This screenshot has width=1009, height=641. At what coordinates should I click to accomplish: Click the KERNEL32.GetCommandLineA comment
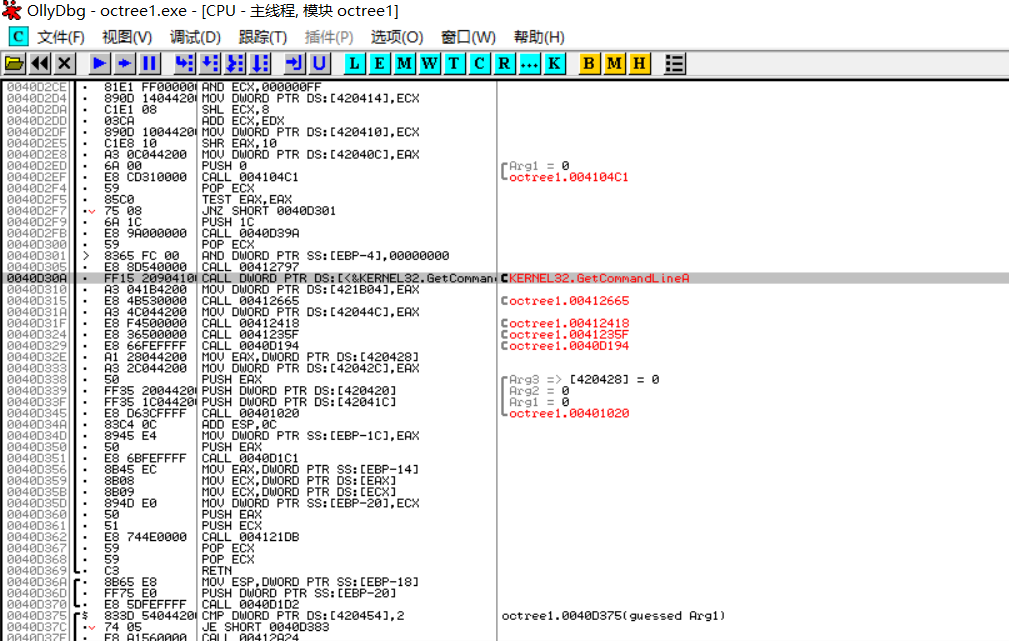[598, 278]
